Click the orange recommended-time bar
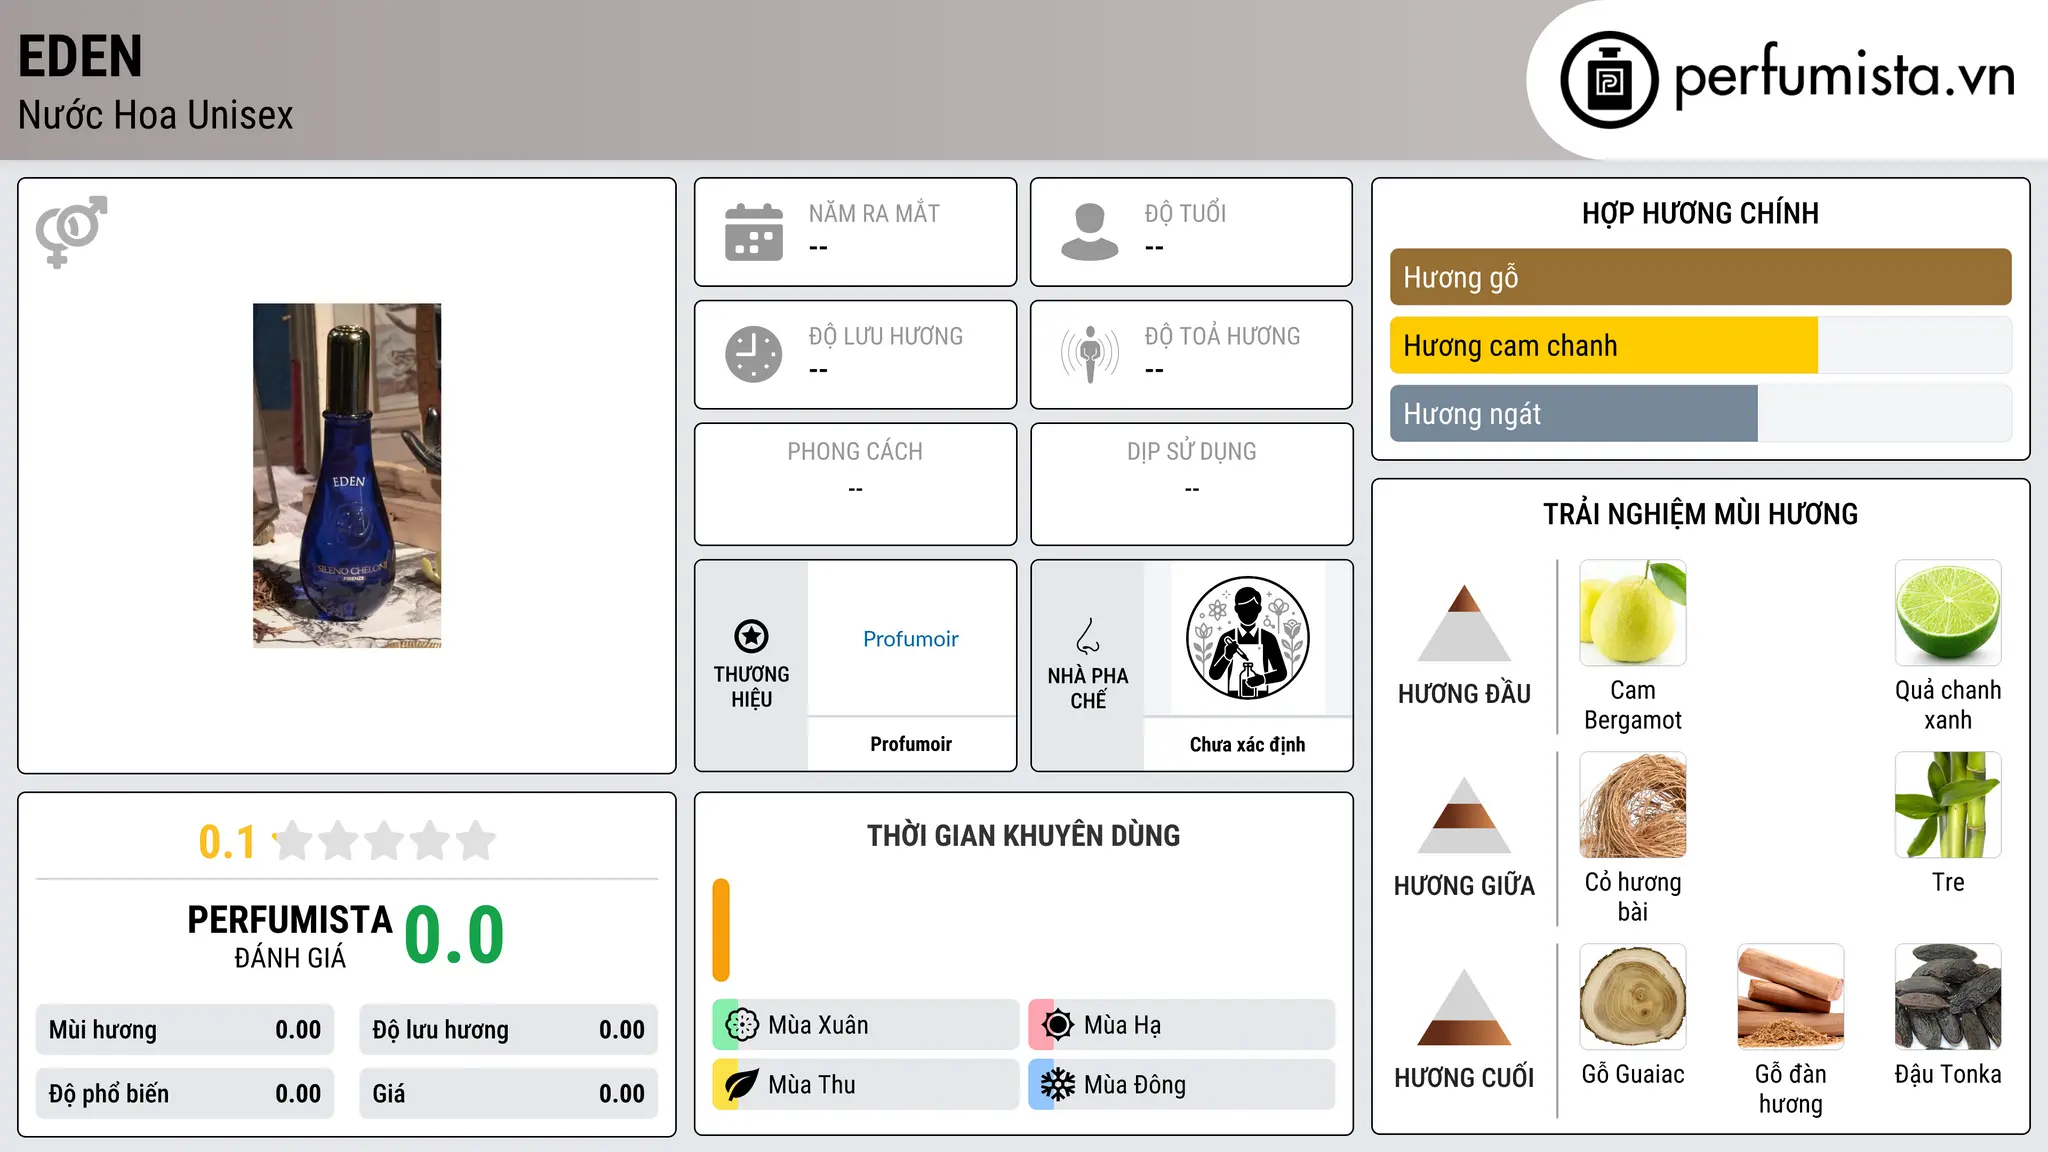Screen dimensions: 2048x1152 click(721, 930)
